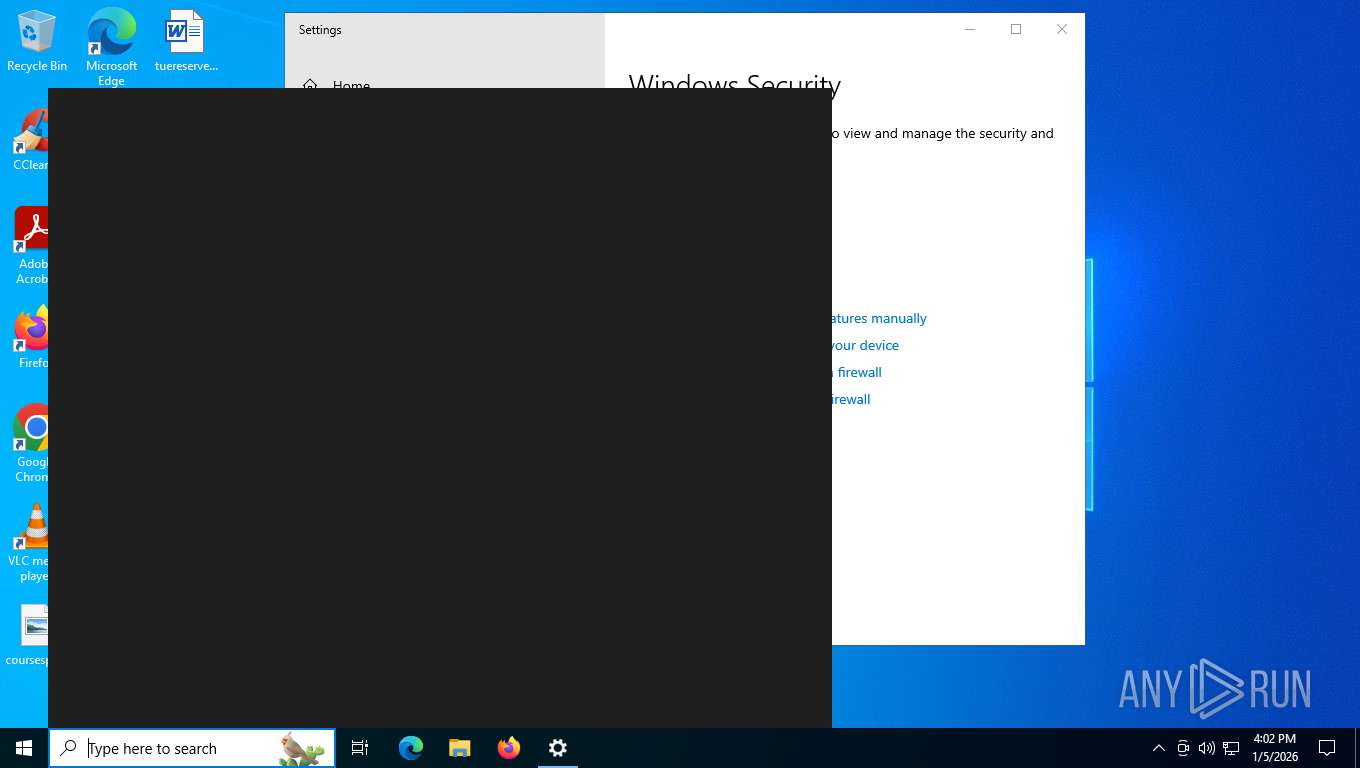Click the lower link ending in 'irewall'
Screen dimensions: 1360x768
point(852,399)
